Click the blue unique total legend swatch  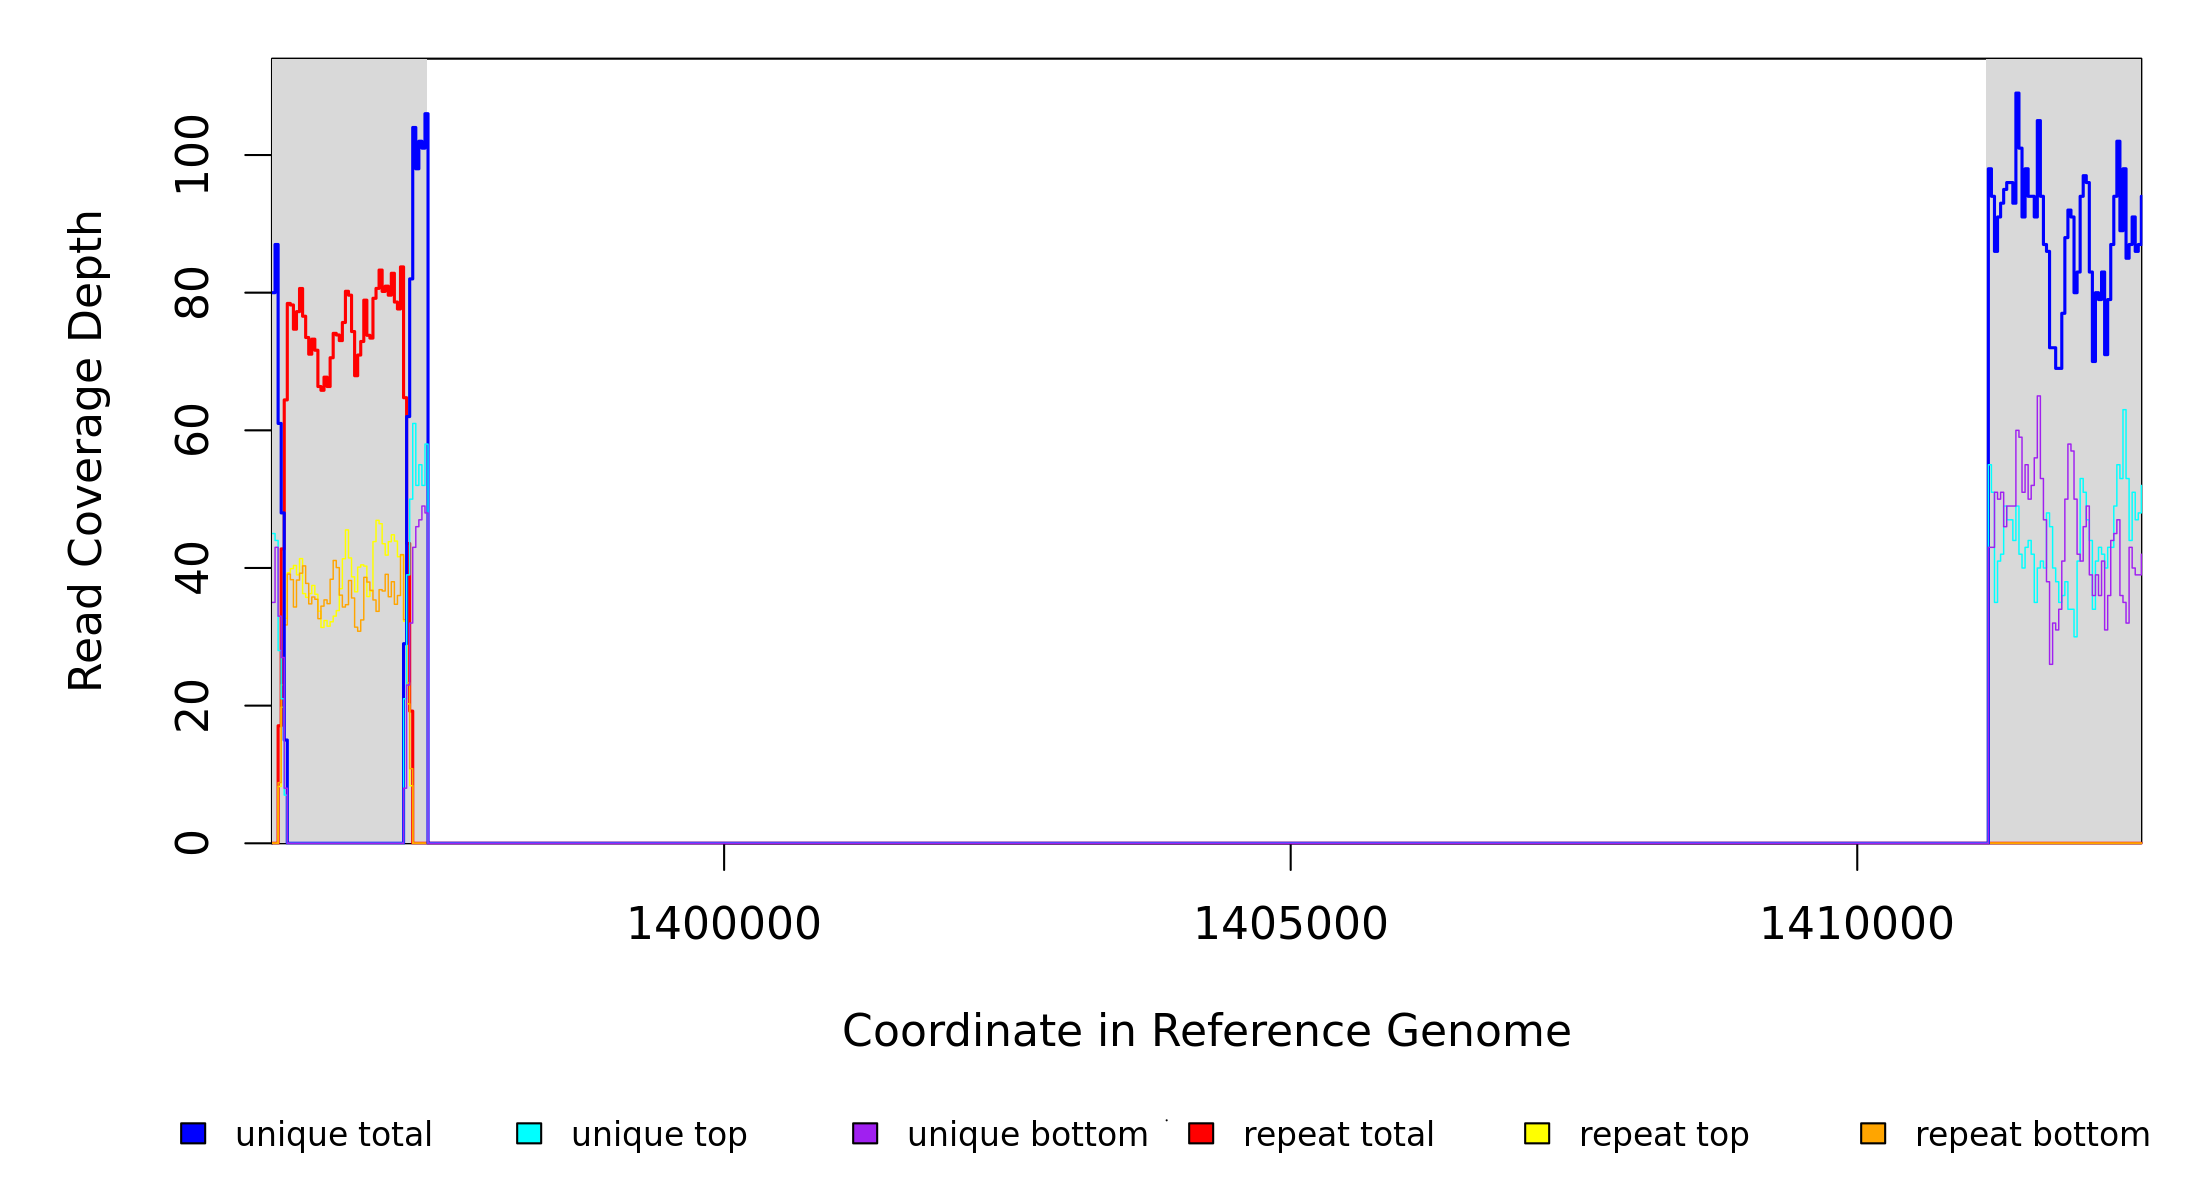pyautogui.click(x=193, y=1133)
